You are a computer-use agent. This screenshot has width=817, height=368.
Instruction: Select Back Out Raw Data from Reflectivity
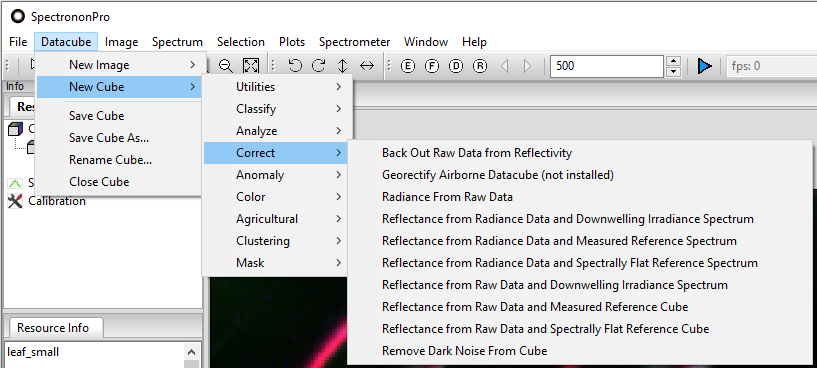[579, 153]
